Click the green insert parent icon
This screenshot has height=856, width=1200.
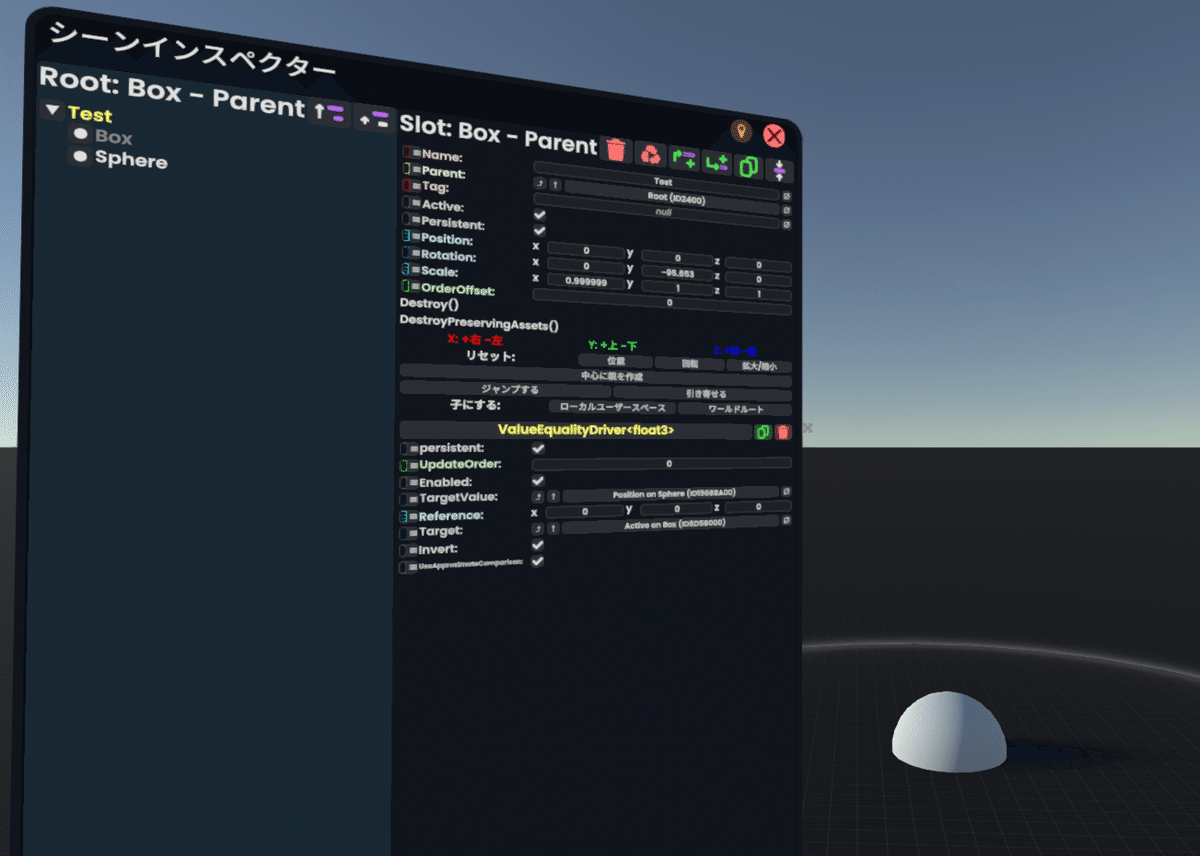pos(684,158)
